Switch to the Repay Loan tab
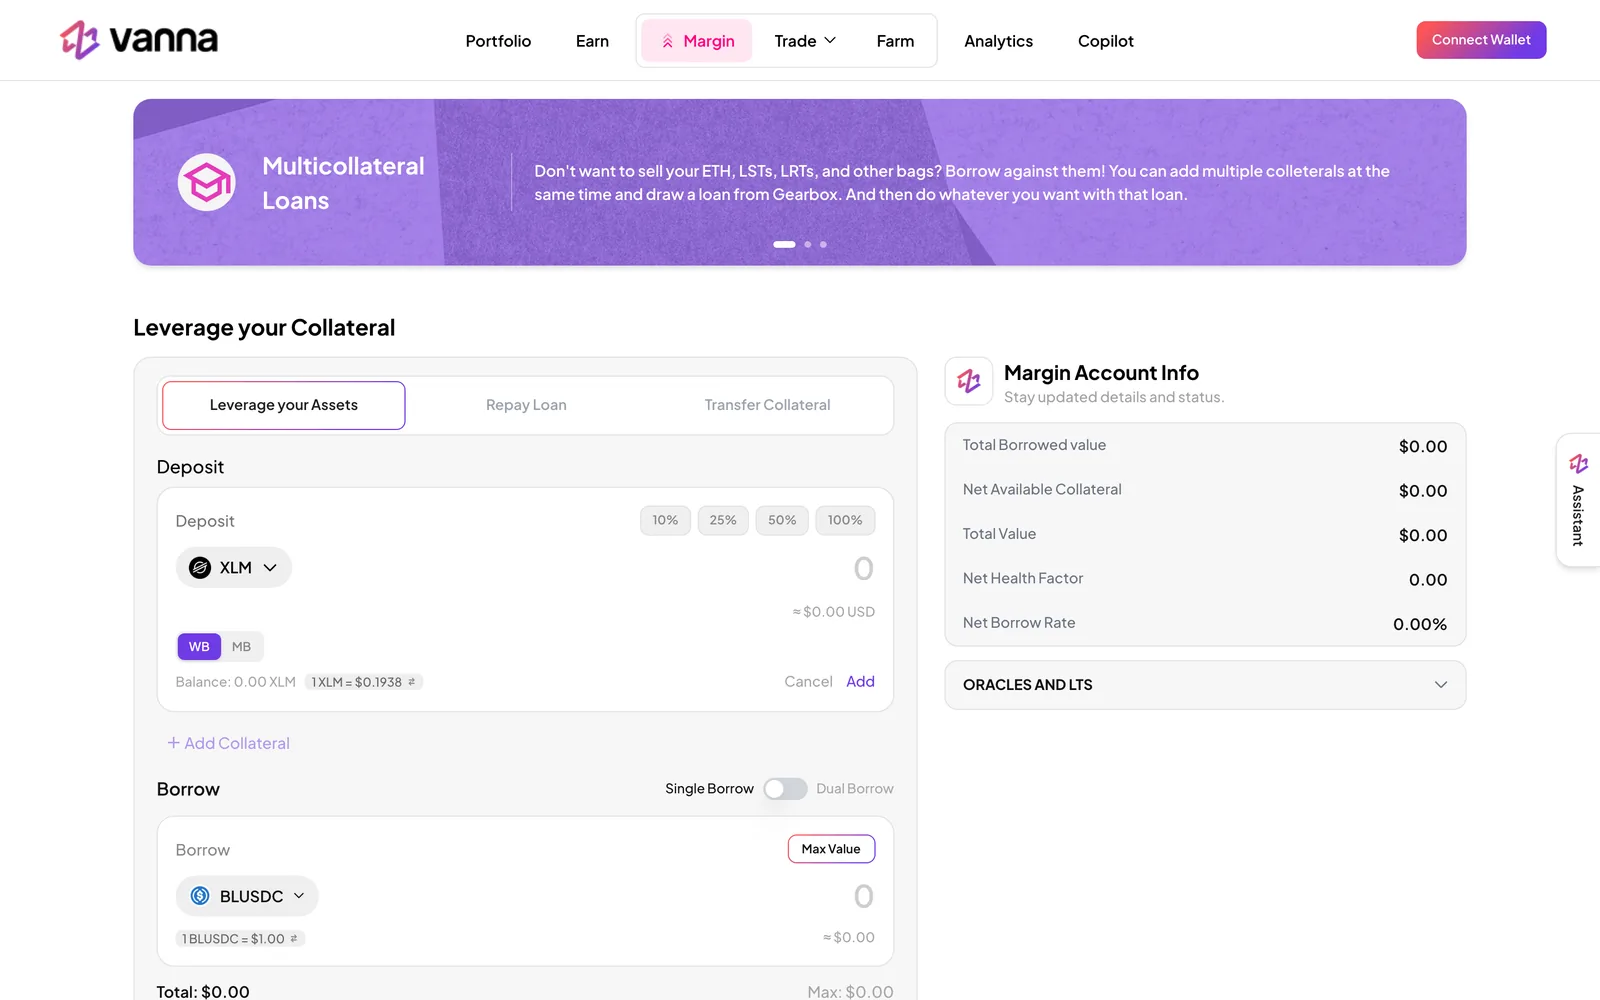The image size is (1600, 1000). (x=526, y=405)
